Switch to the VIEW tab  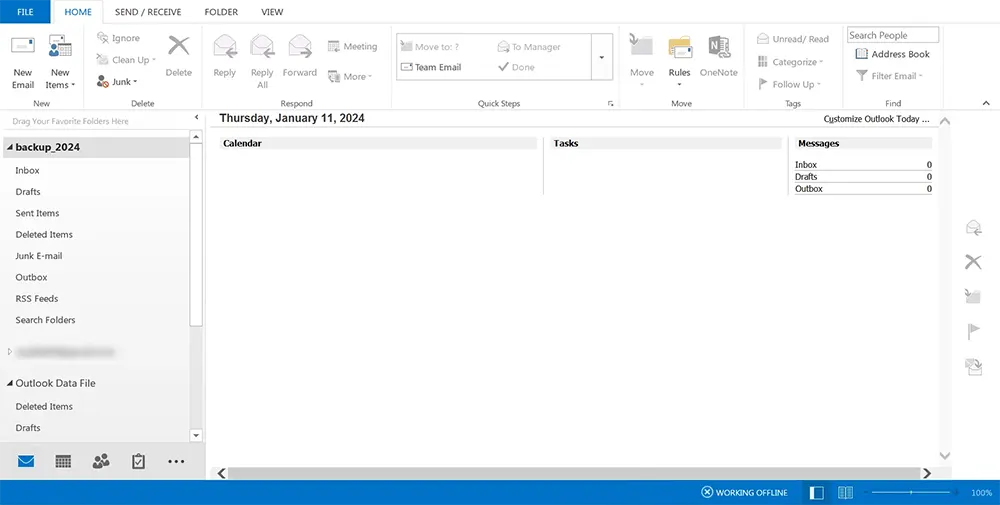coord(272,11)
